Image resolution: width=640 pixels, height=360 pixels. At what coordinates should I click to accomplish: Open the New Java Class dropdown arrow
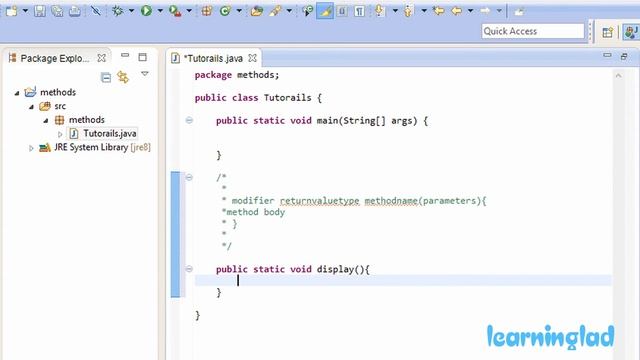point(239,11)
